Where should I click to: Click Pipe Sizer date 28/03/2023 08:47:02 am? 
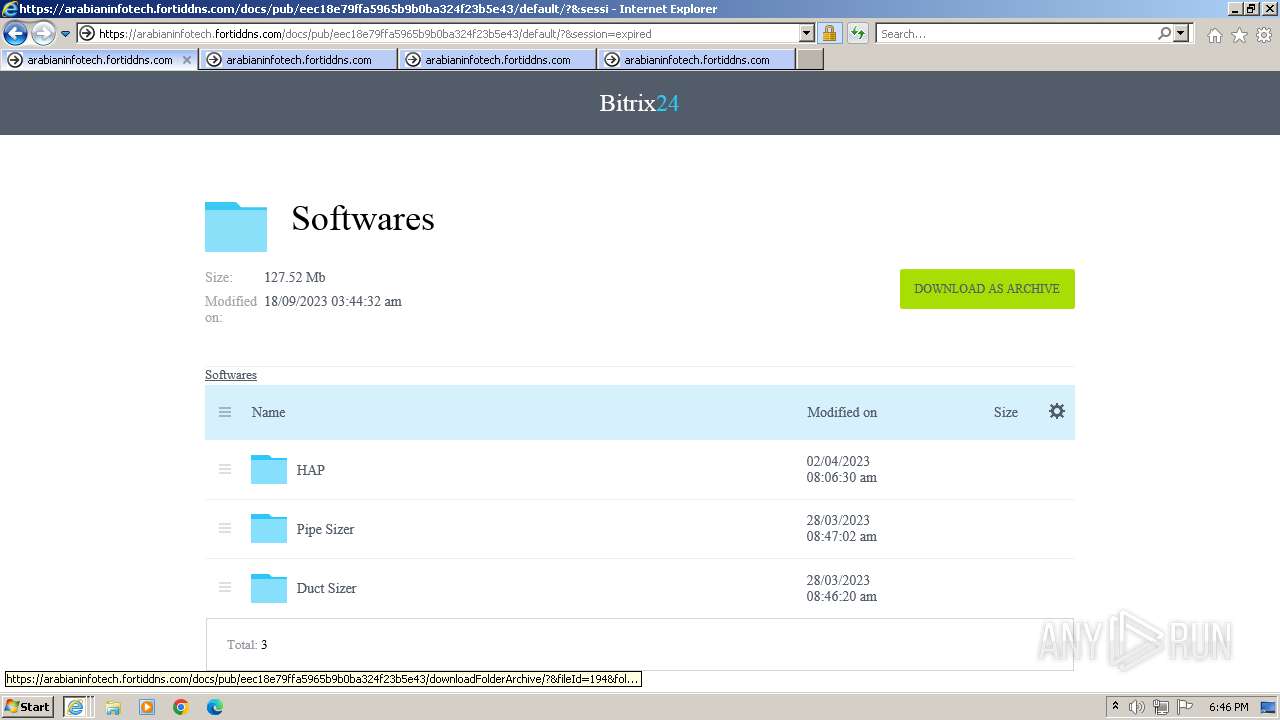tap(842, 528)
